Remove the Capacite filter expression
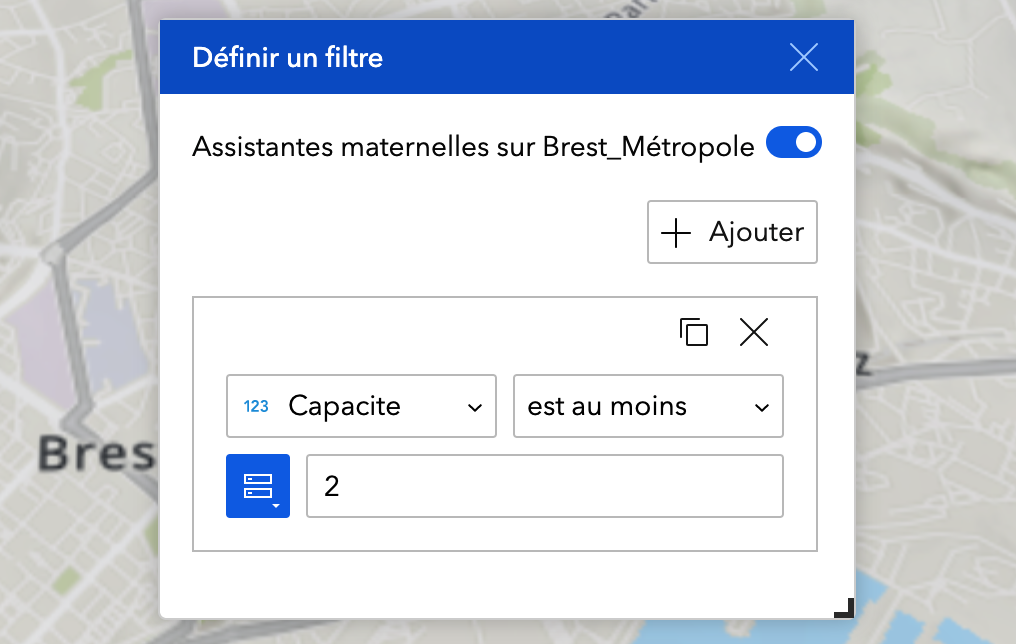 tap(754, 332)
